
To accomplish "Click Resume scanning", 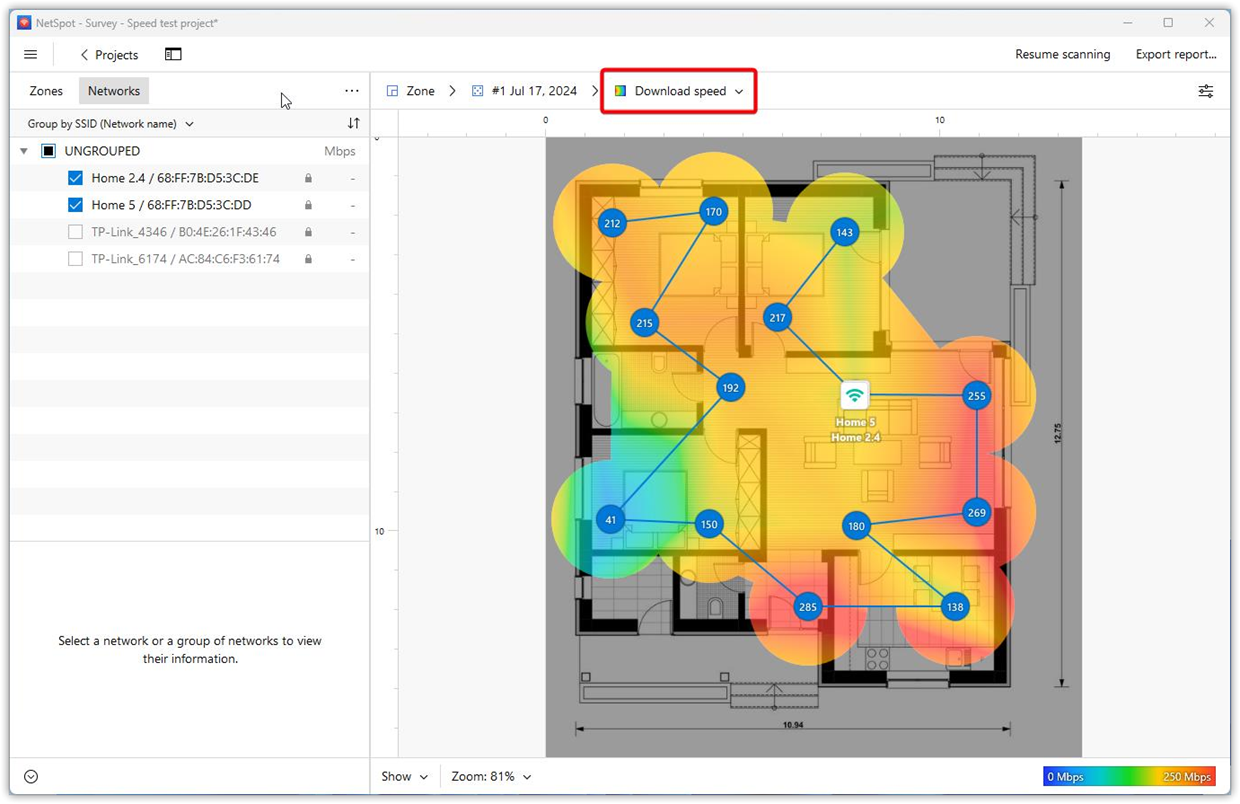I will pos(1062,54).
